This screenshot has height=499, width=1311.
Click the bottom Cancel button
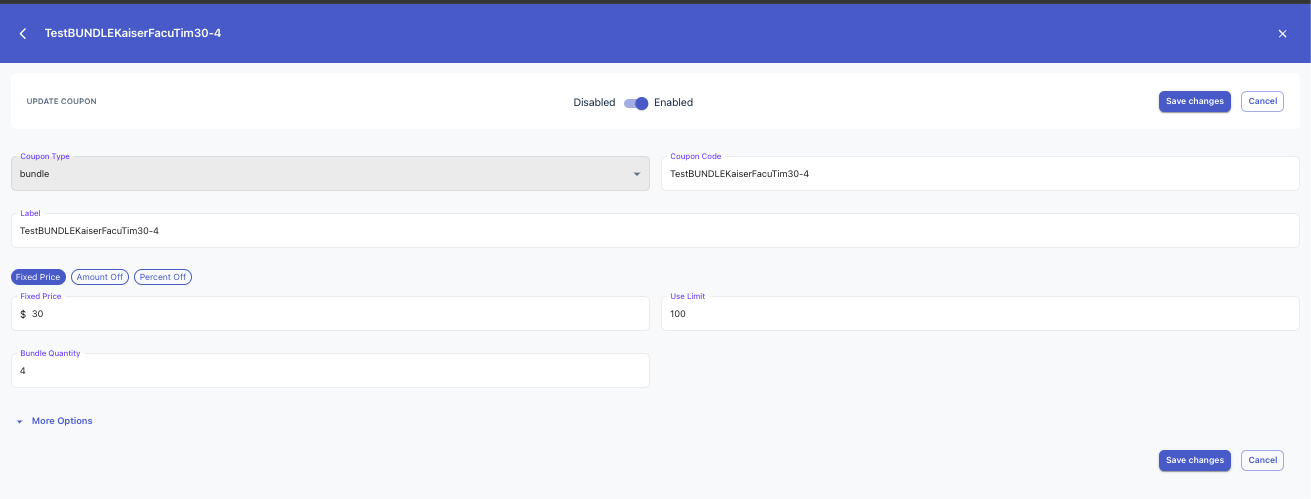1262,460
